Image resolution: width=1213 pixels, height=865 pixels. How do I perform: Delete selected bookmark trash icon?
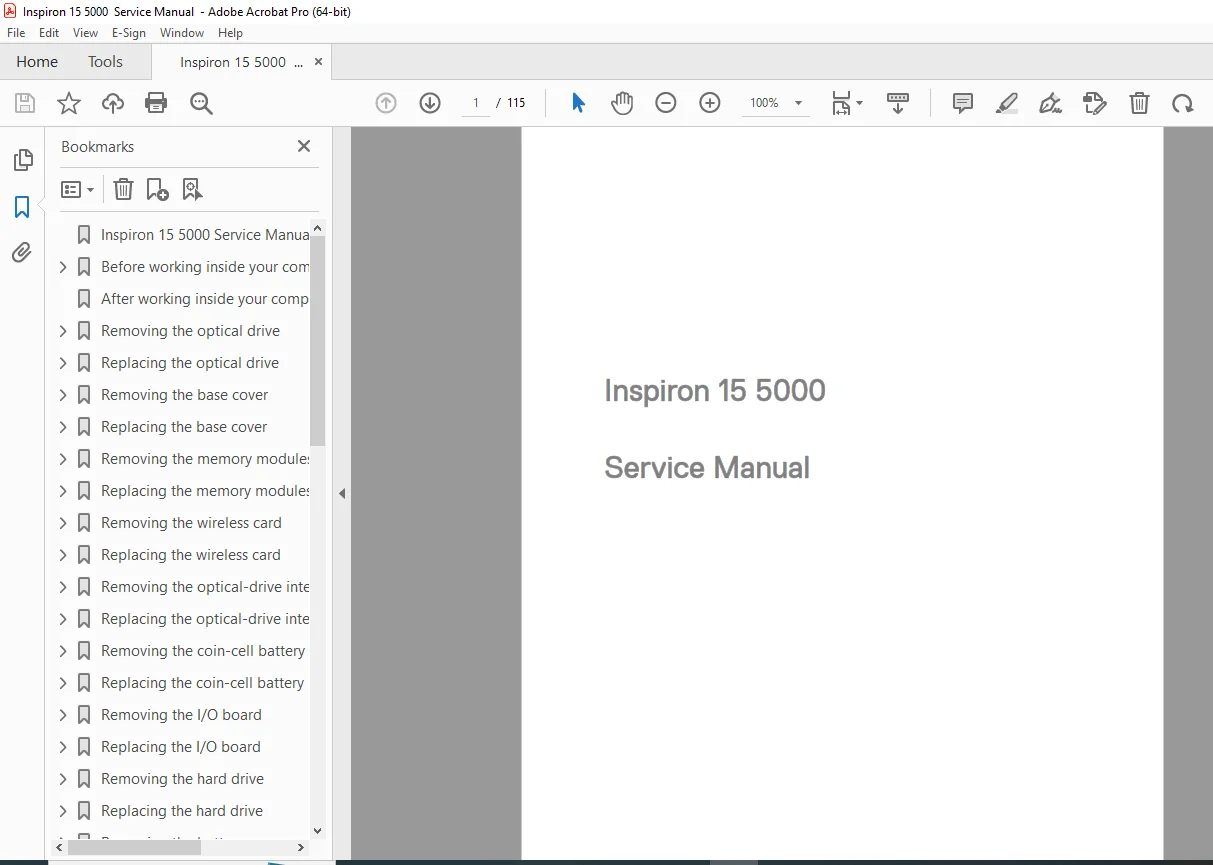tap(123, 189)
